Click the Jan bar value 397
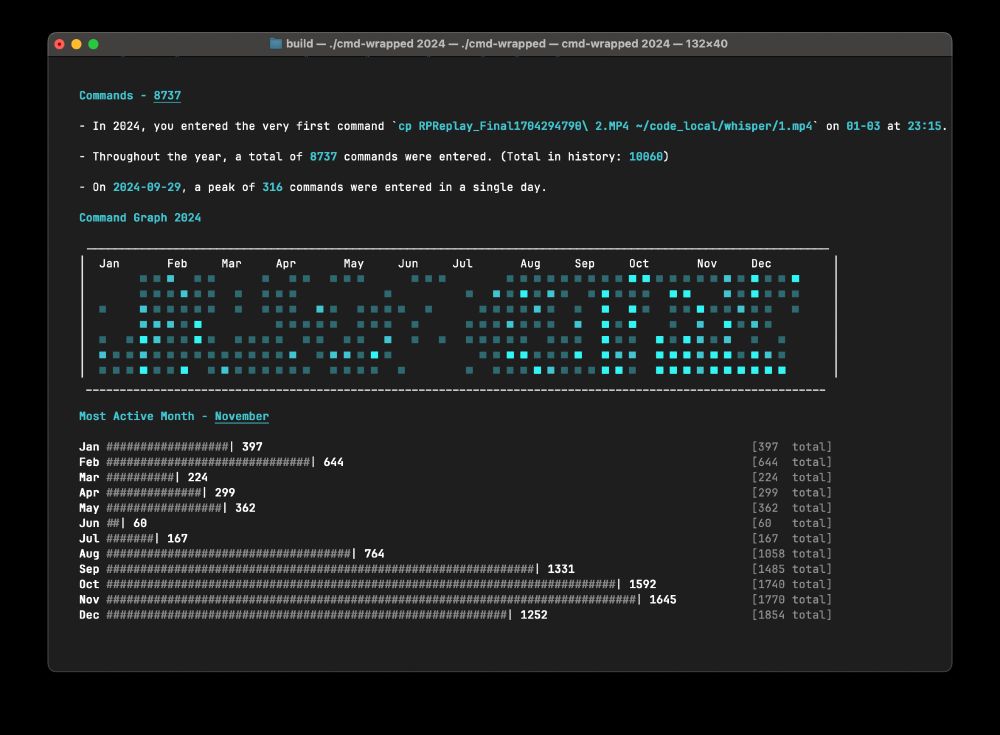1000x735 pixels. (x=252, y=447)
